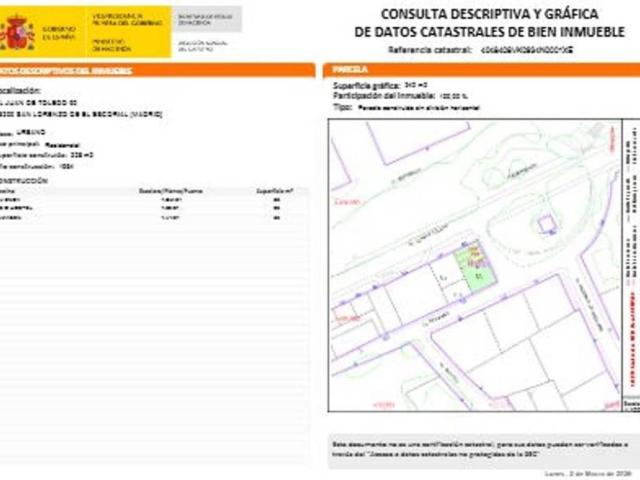Click the green highlighted parcel on the map
This screenshot has width=640, height=480.
(x=476, y=267)
